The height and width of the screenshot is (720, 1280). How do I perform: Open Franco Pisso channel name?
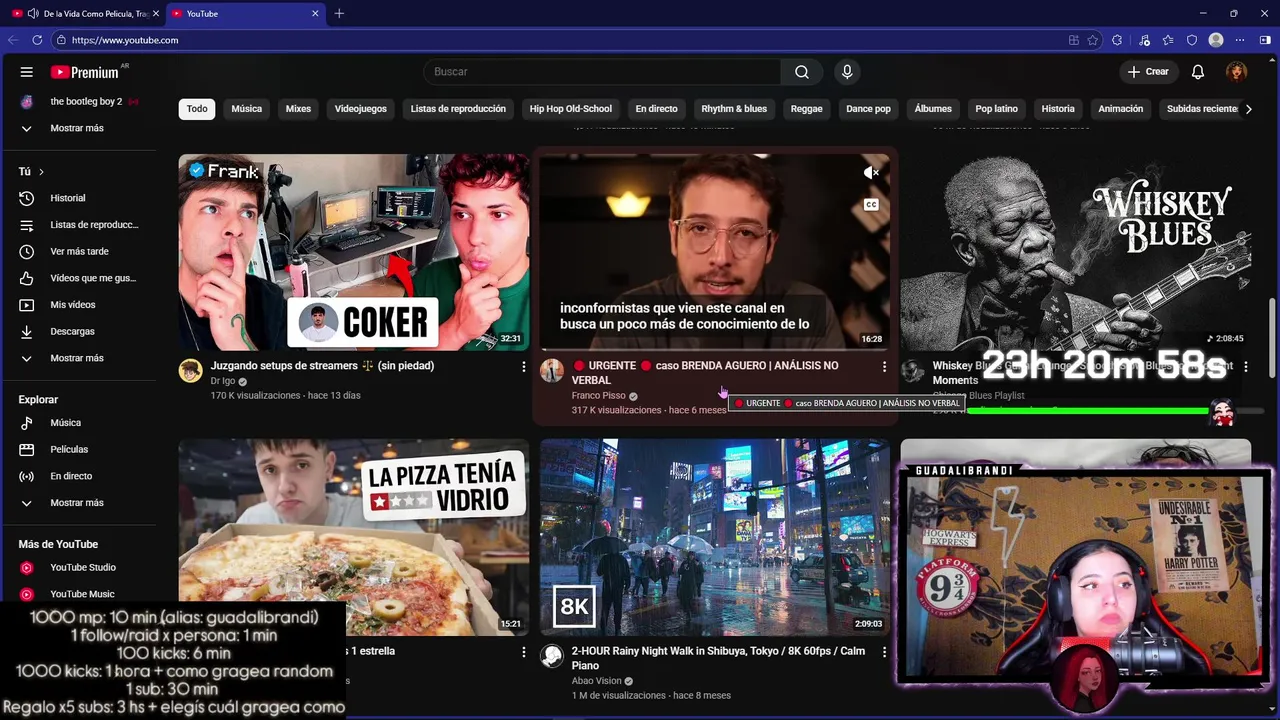click(x=599, y=396)
